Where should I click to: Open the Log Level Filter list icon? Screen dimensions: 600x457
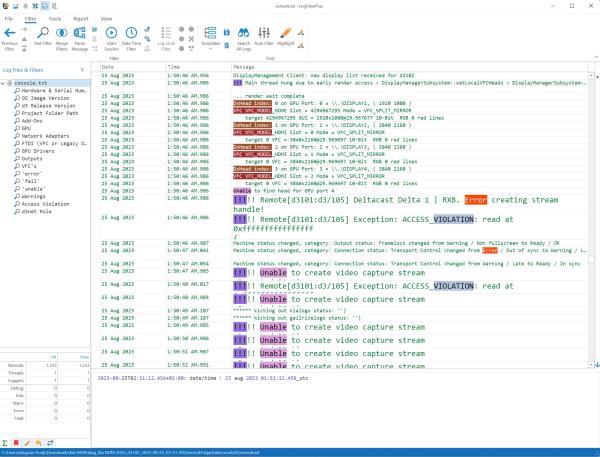(166, 38)
